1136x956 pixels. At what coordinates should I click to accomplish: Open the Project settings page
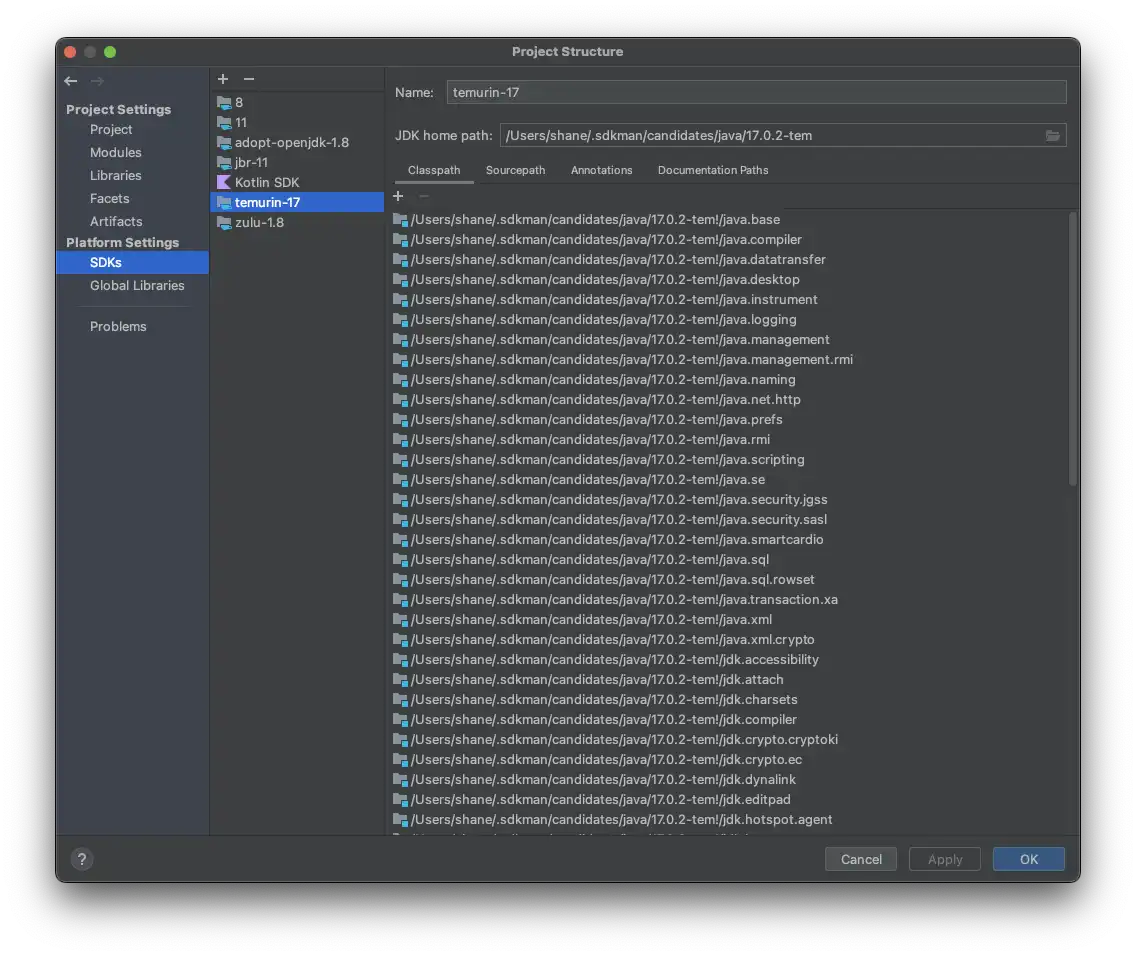point(133,130)
